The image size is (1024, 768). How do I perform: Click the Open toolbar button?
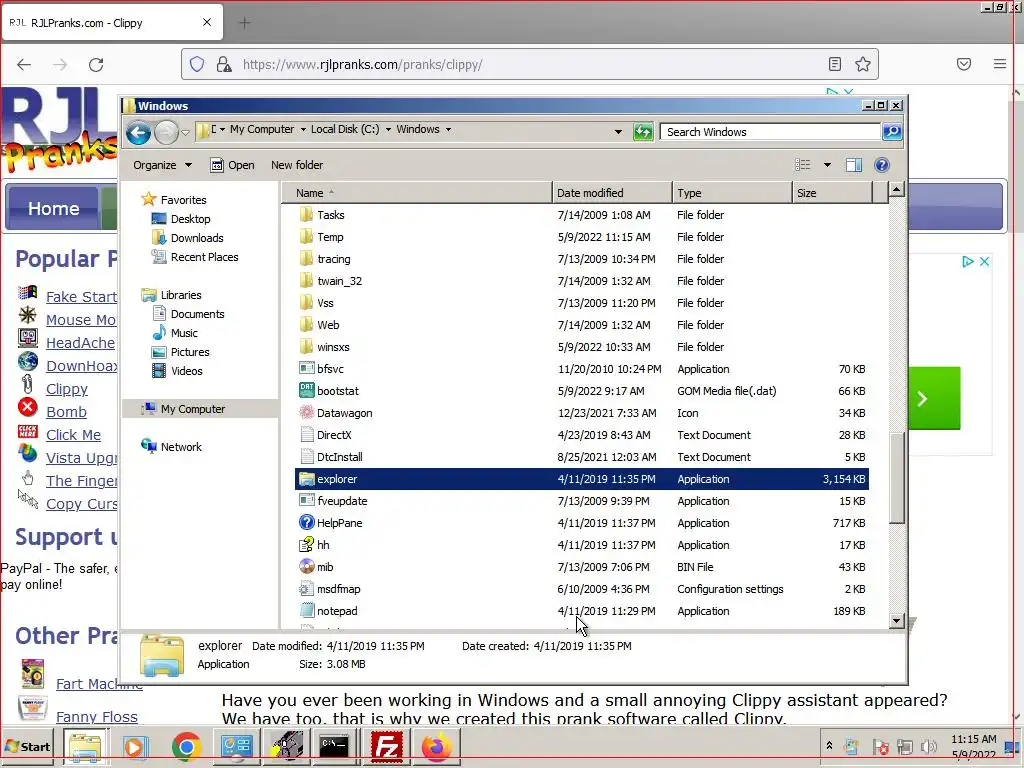point(232,165)
